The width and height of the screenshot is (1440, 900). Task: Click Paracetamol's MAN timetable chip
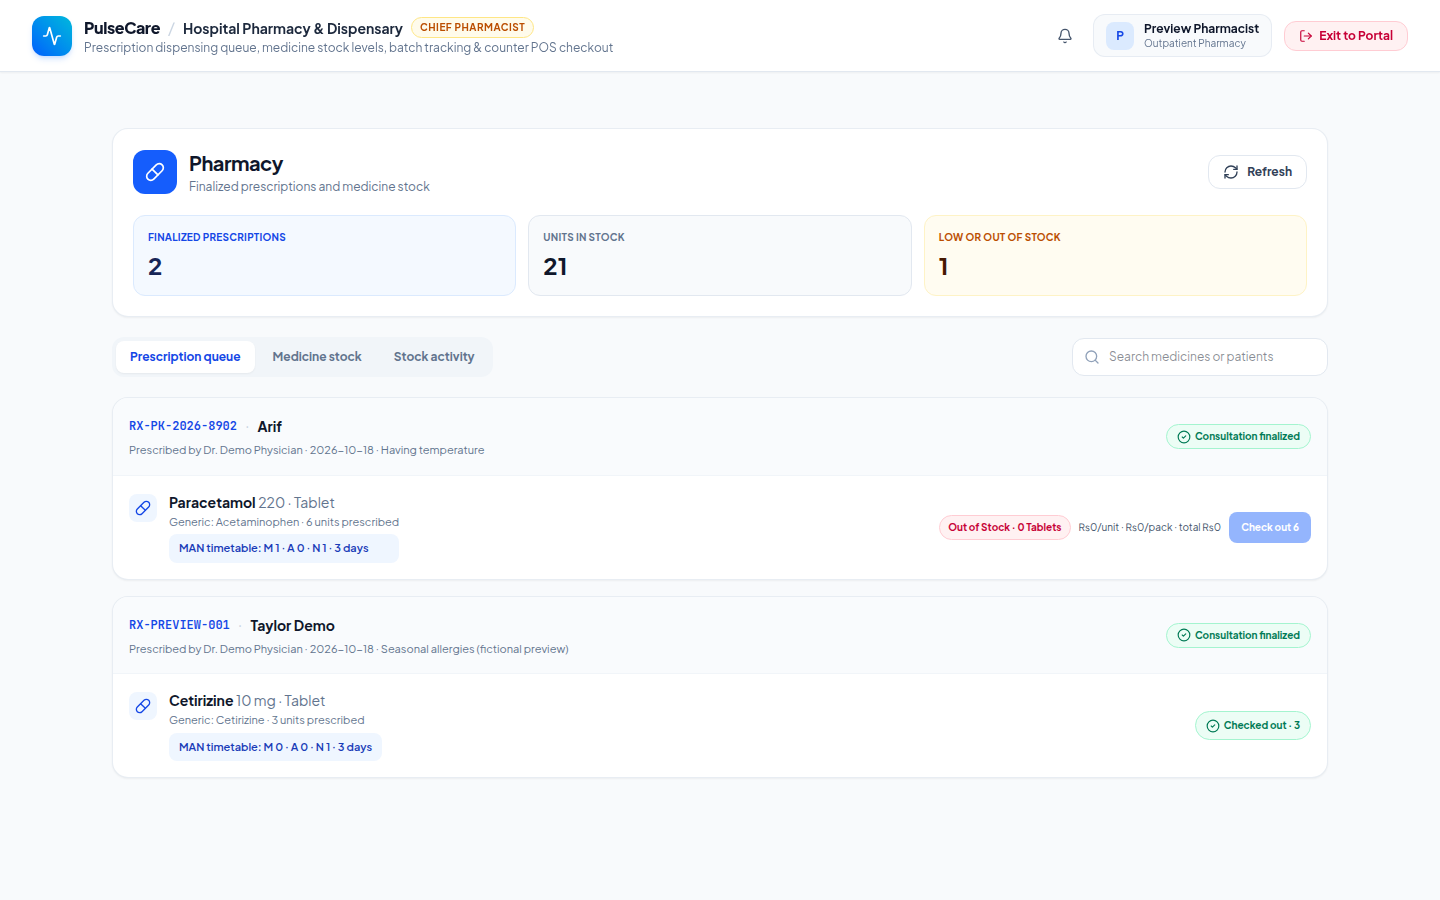click(284, 548)
